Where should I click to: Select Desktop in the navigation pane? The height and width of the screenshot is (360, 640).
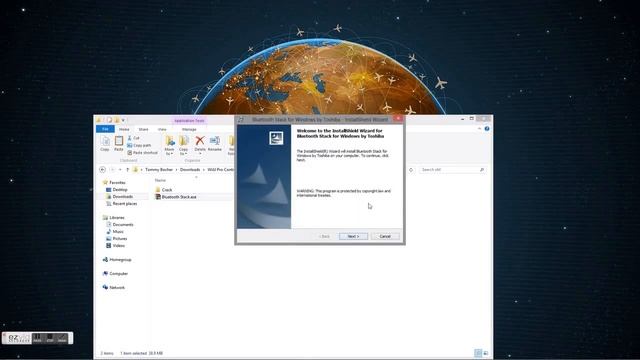(x=117, y=190)
